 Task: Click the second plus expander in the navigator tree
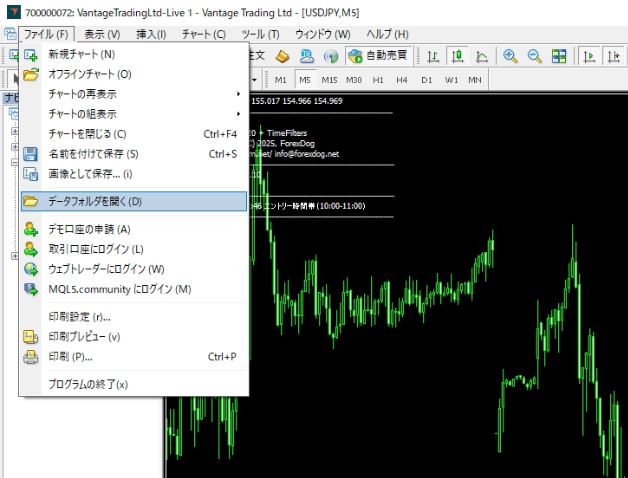point(14,147)
